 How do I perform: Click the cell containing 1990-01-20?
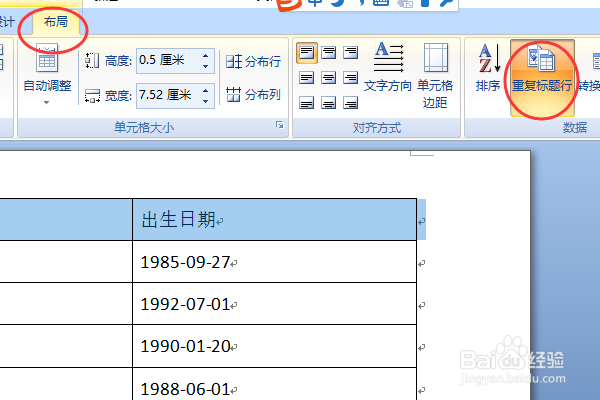point(274,346)
